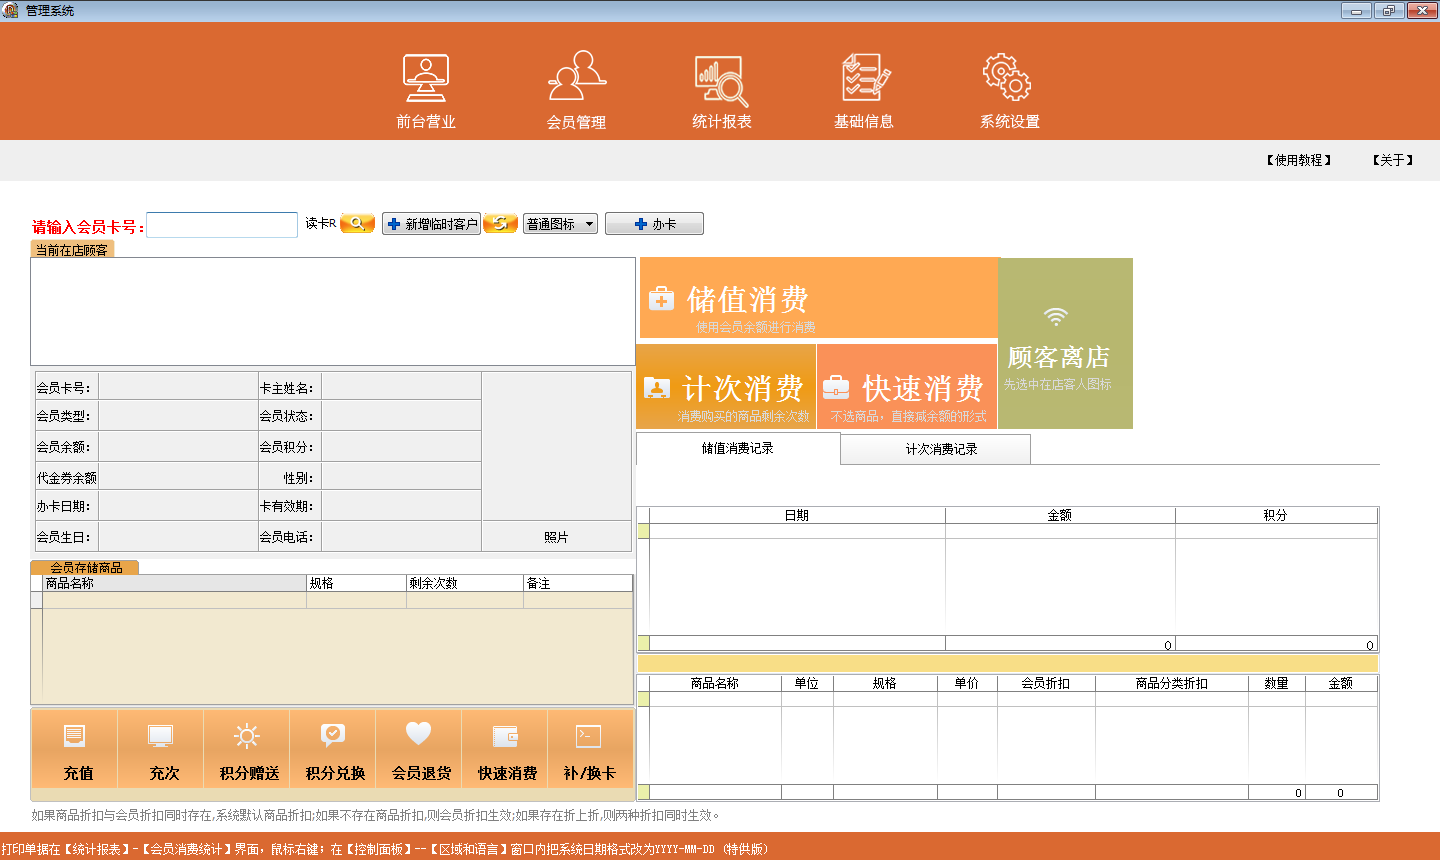Click the 会员卡号 value field
The height and width of the screenshot is (860, 1440).
[x=178, y=387]
